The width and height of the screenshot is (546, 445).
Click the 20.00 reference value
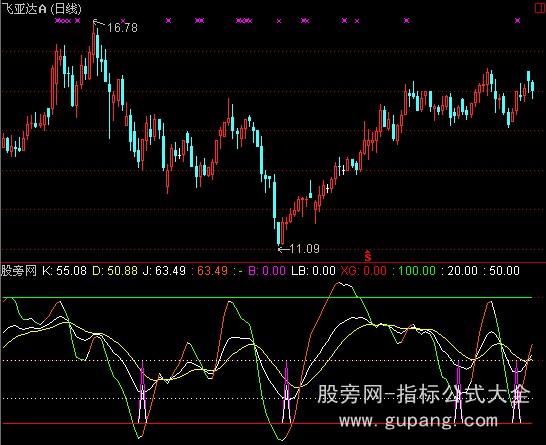462,271
